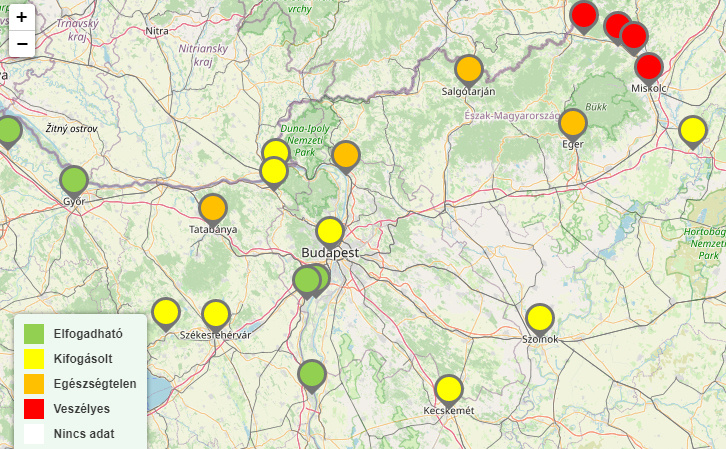
Task: Select the green marker south of Budapest
Action: click(x=312, y=374)
